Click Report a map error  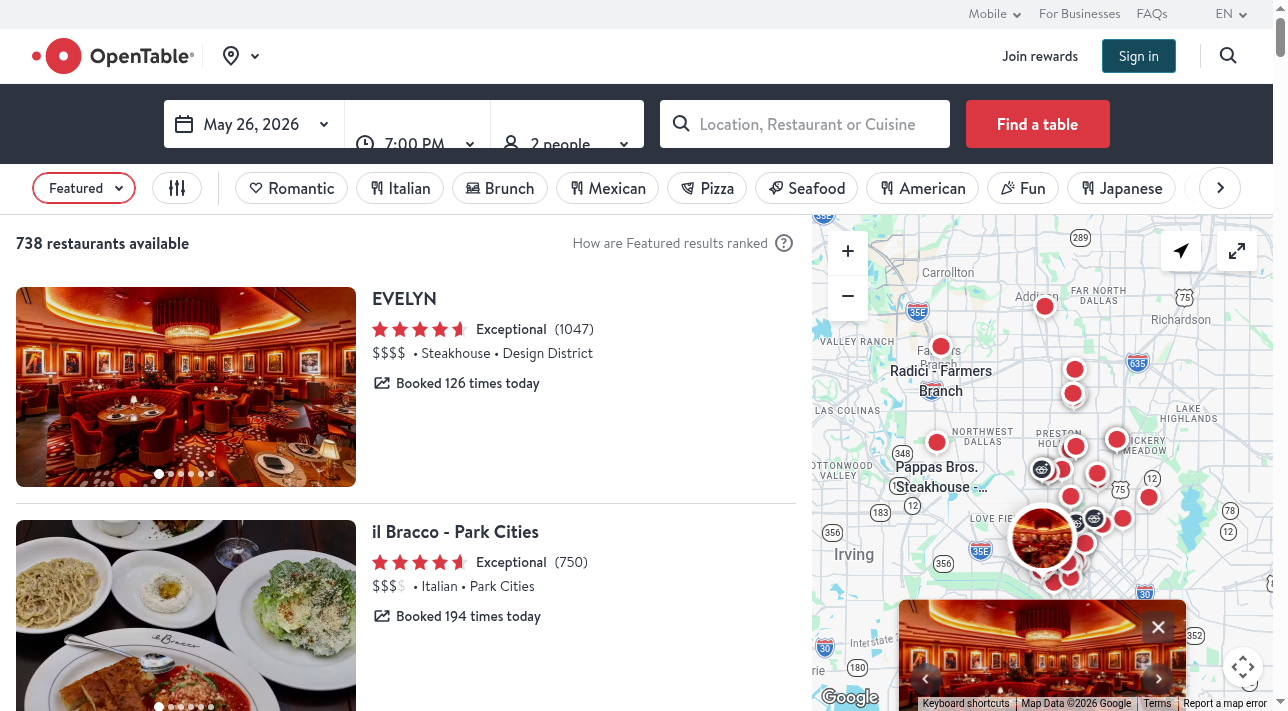(x=1225, y=703)
